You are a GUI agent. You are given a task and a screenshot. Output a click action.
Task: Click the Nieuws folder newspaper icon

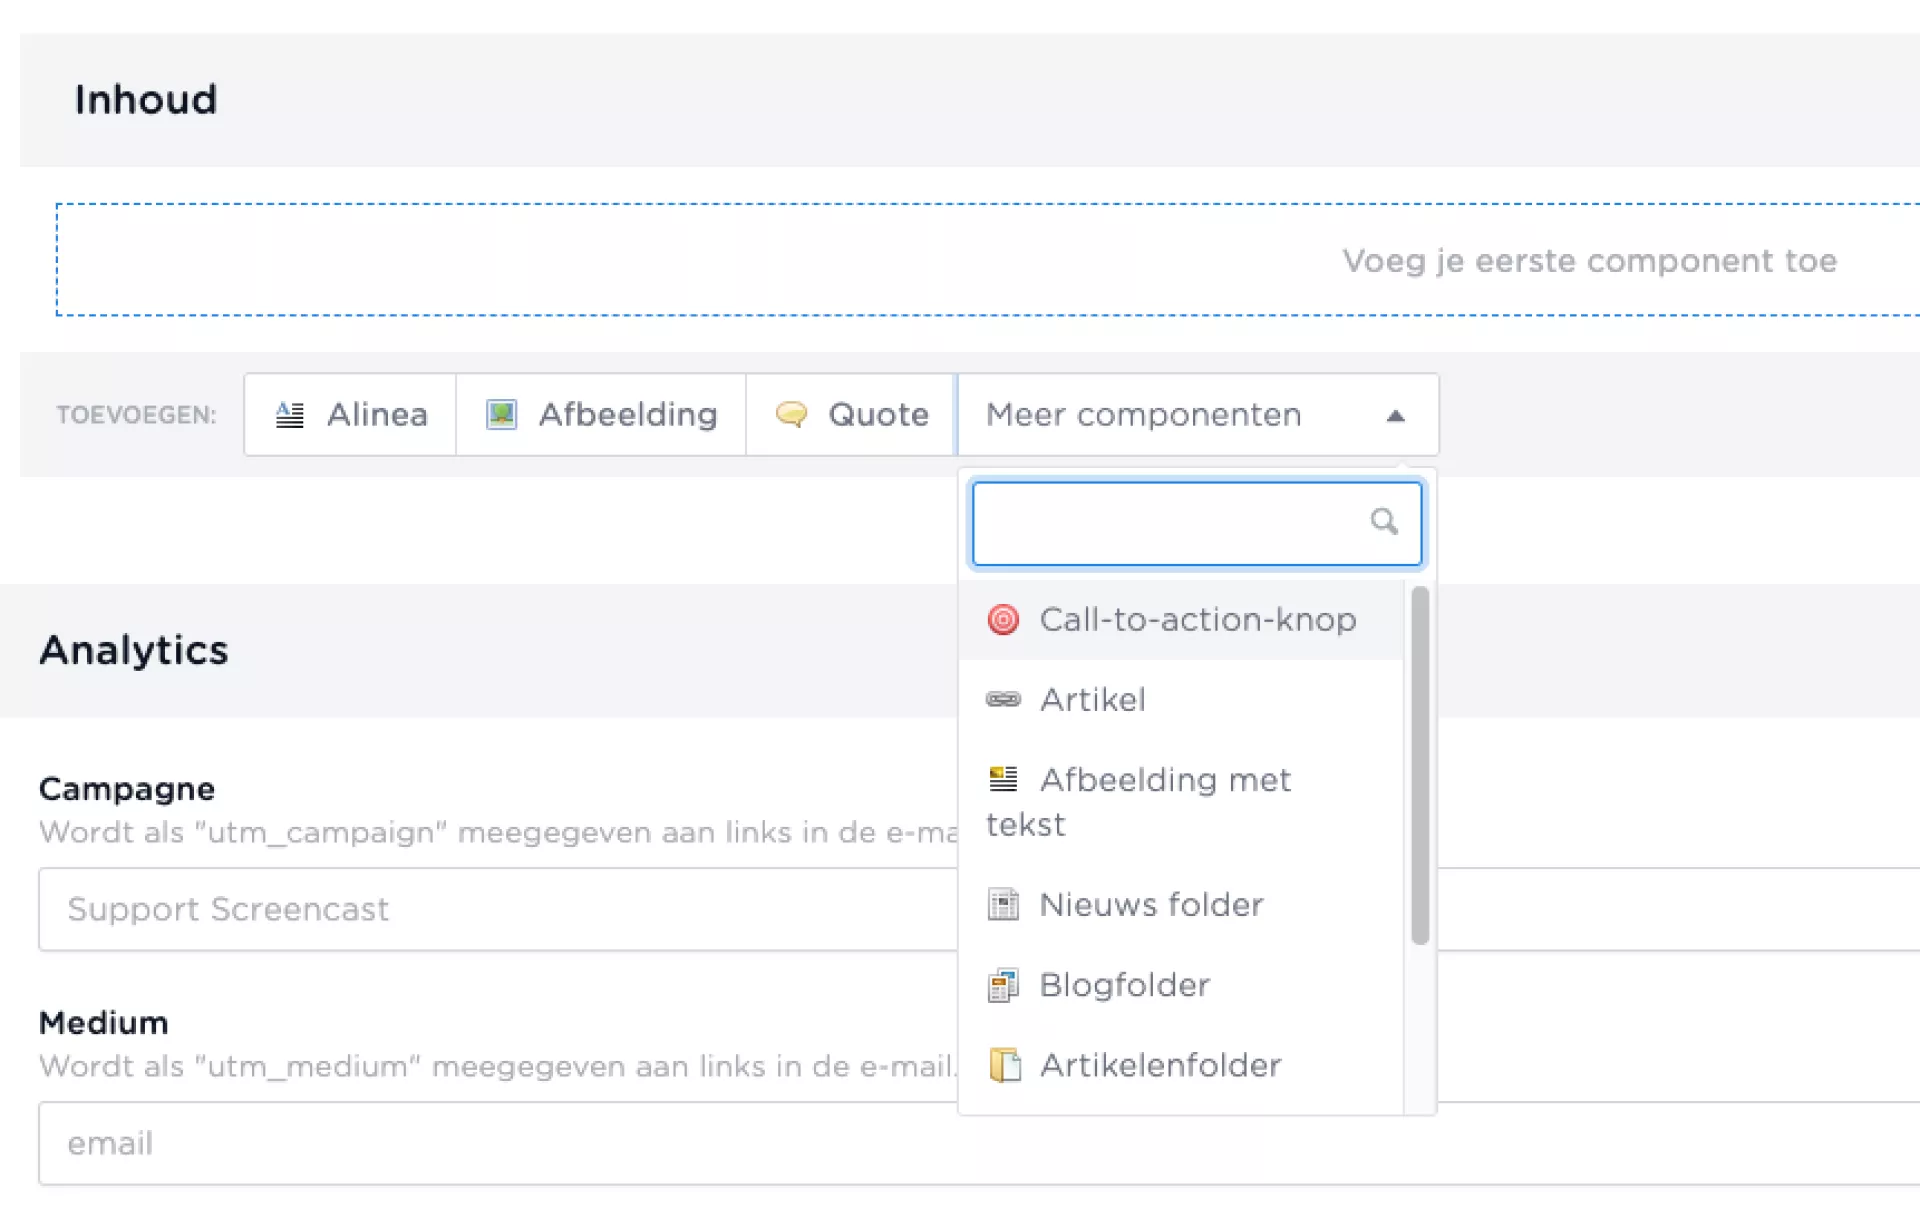pyautogui.click(x=1003, y=905)
